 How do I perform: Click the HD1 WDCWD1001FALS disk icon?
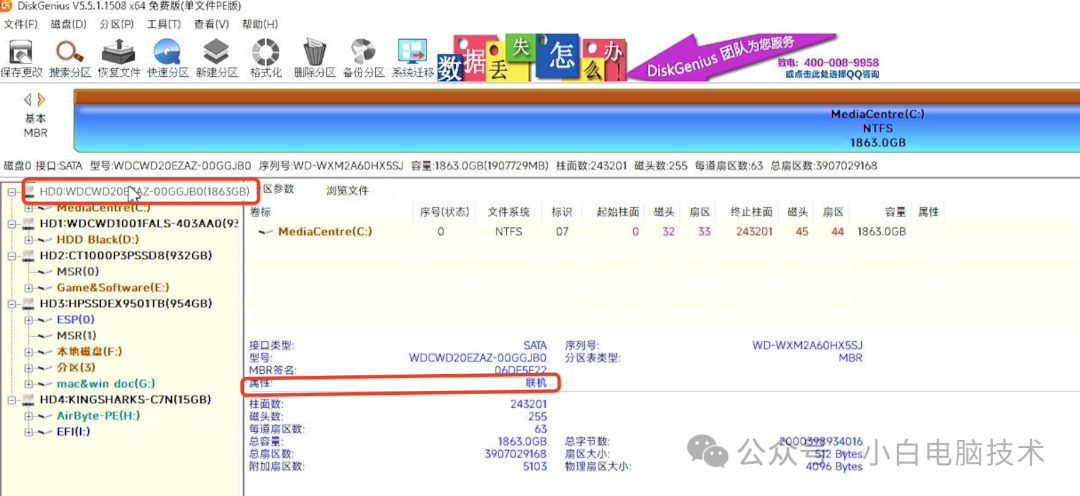28,223
